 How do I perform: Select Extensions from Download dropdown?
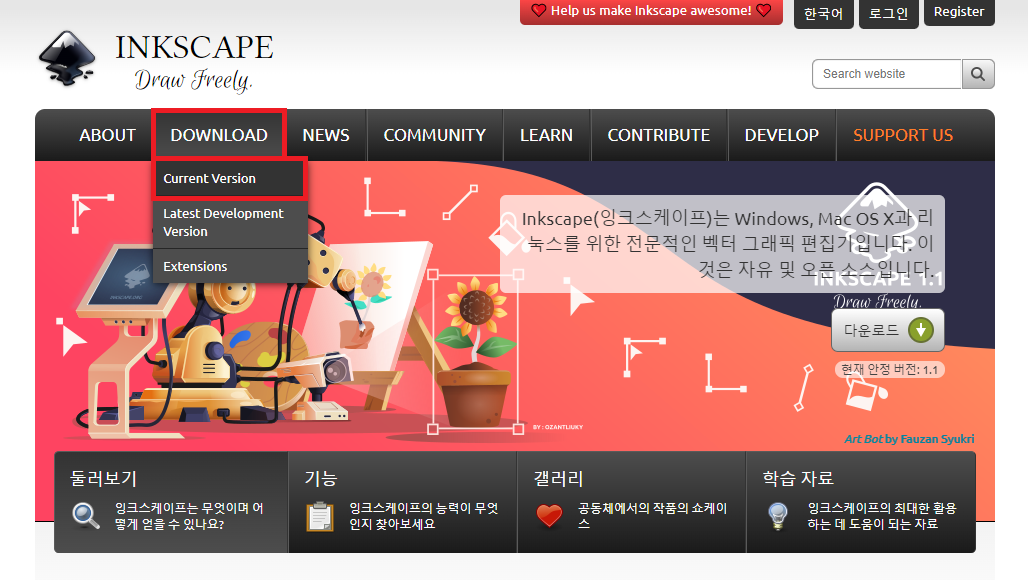click(x=229, y=266)
